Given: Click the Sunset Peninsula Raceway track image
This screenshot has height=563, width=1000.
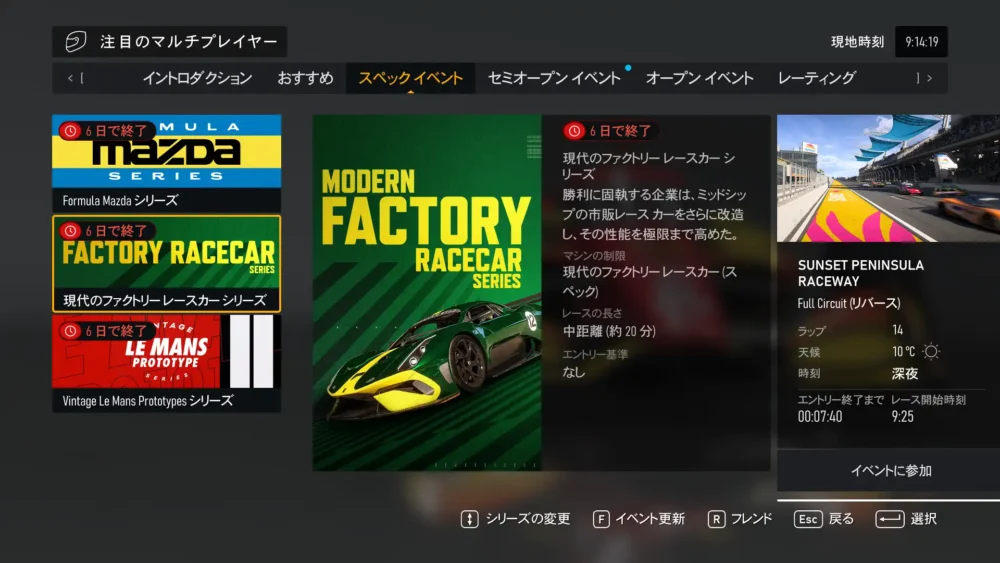Looking at the screenshot, I should point(888,178).
